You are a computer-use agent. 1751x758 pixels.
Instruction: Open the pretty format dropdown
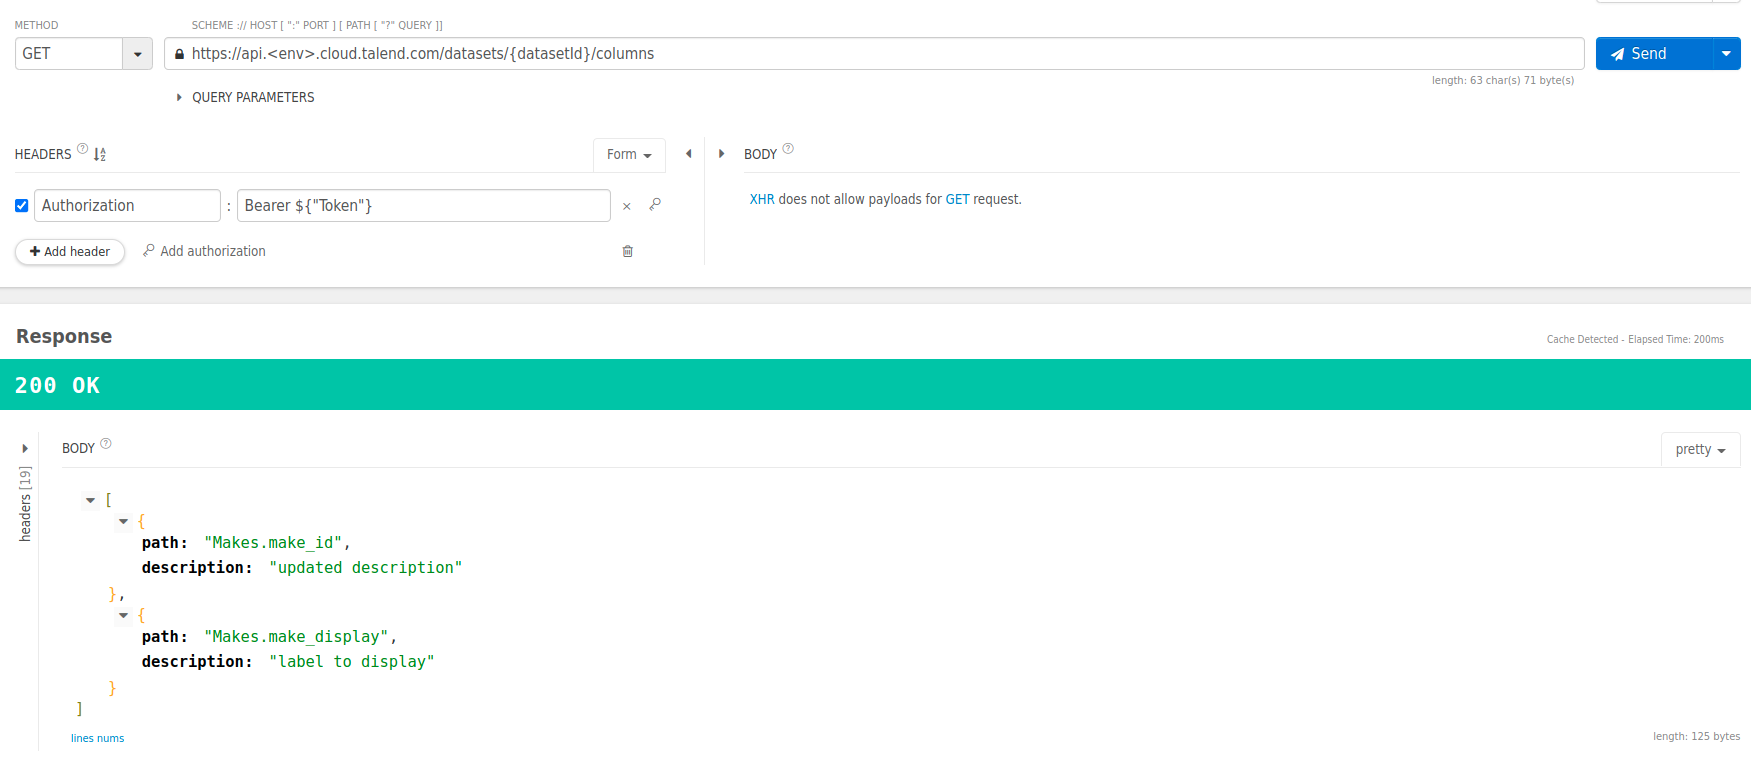click(1700, 450)
